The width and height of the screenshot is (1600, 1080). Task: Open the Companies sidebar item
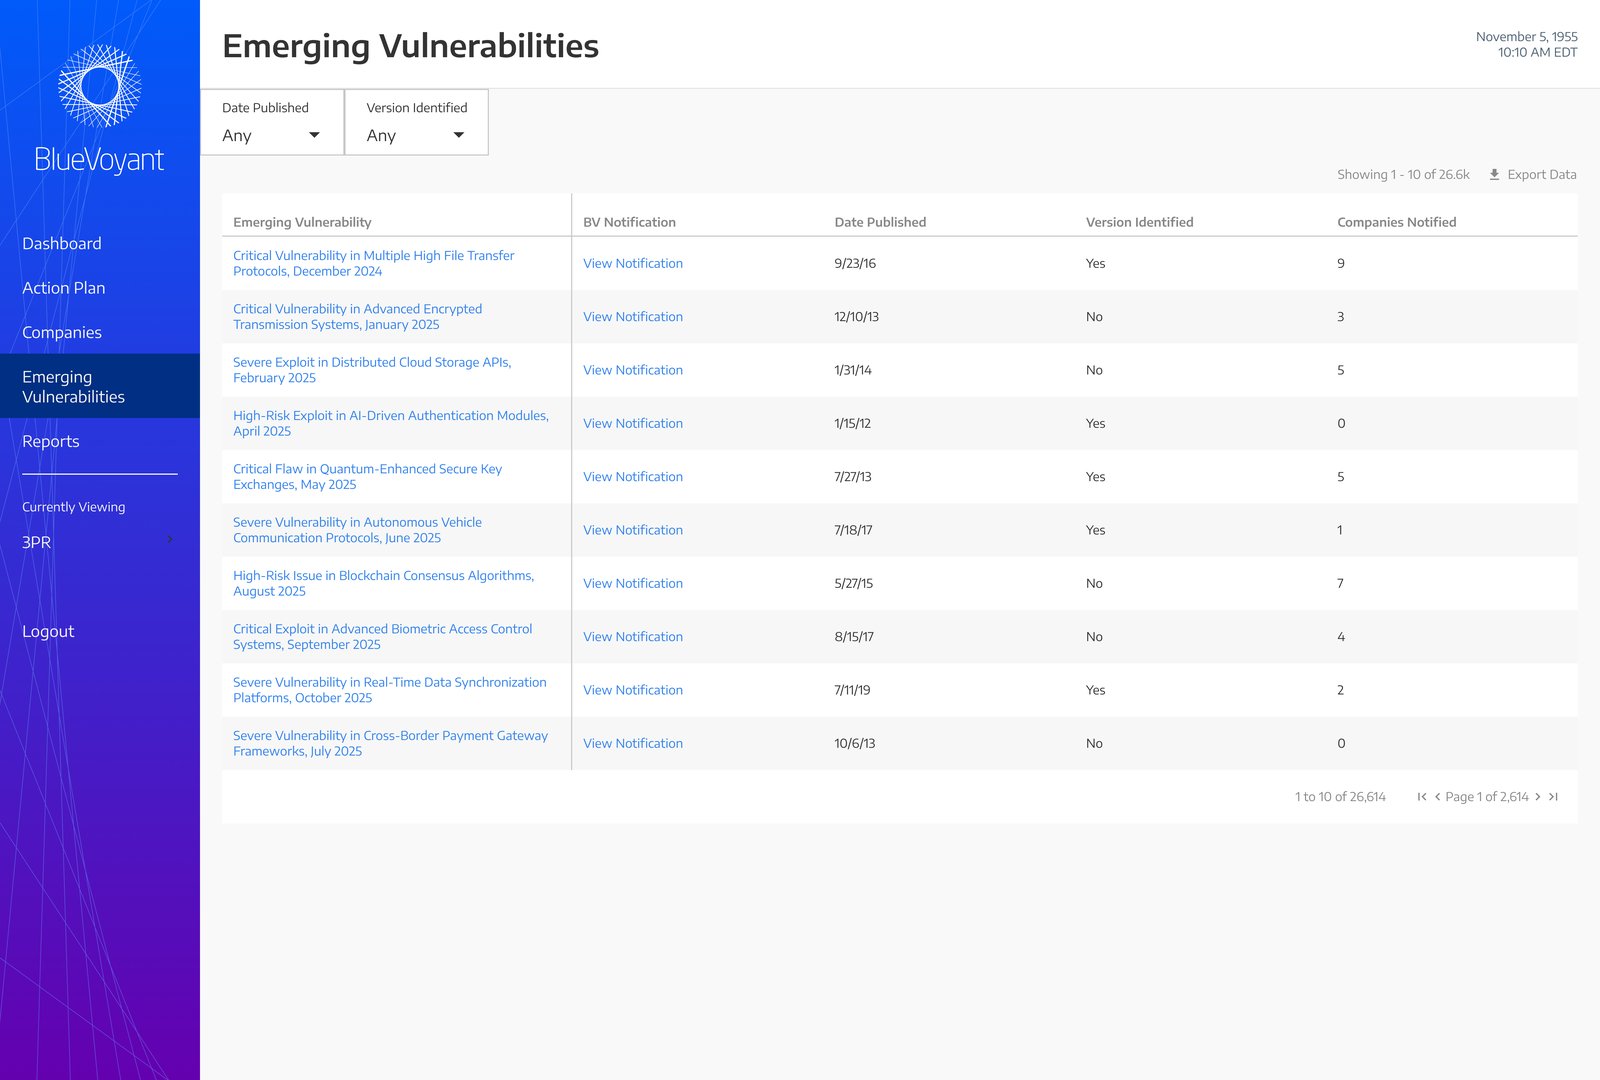pyautogui.click(x=62, y=332)
